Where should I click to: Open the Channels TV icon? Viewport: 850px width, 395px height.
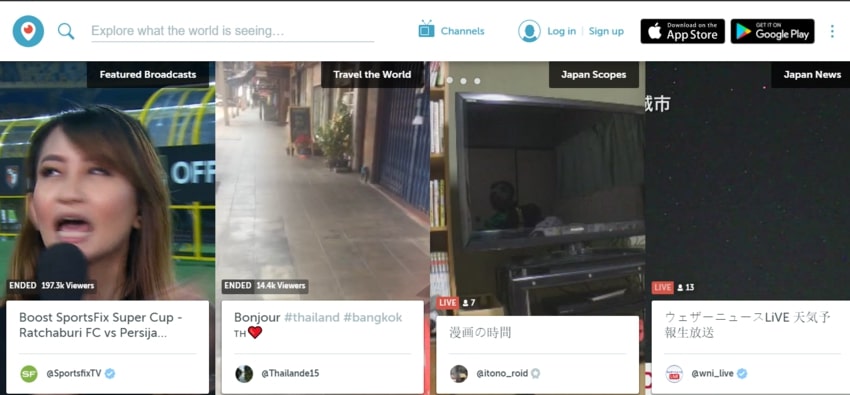coord(427,29)
